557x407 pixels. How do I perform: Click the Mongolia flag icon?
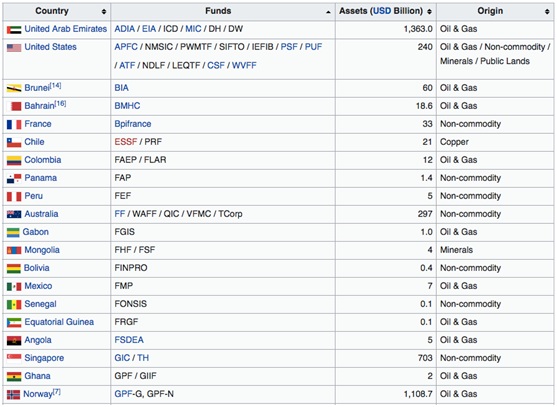pyautogui.click(x=14, y=251)
